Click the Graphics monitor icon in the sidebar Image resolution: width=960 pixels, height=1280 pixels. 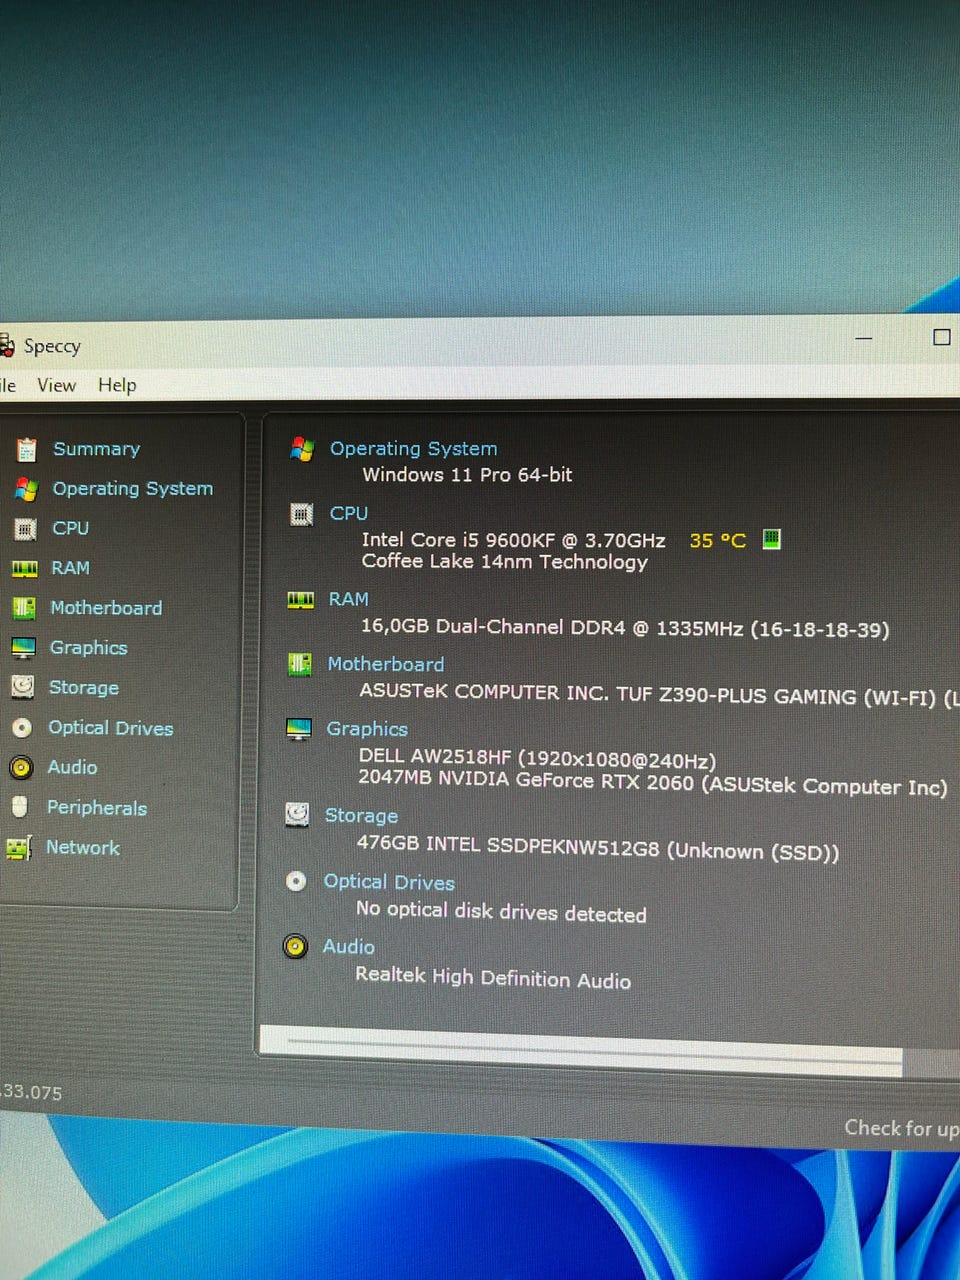[x=23, y=648]
